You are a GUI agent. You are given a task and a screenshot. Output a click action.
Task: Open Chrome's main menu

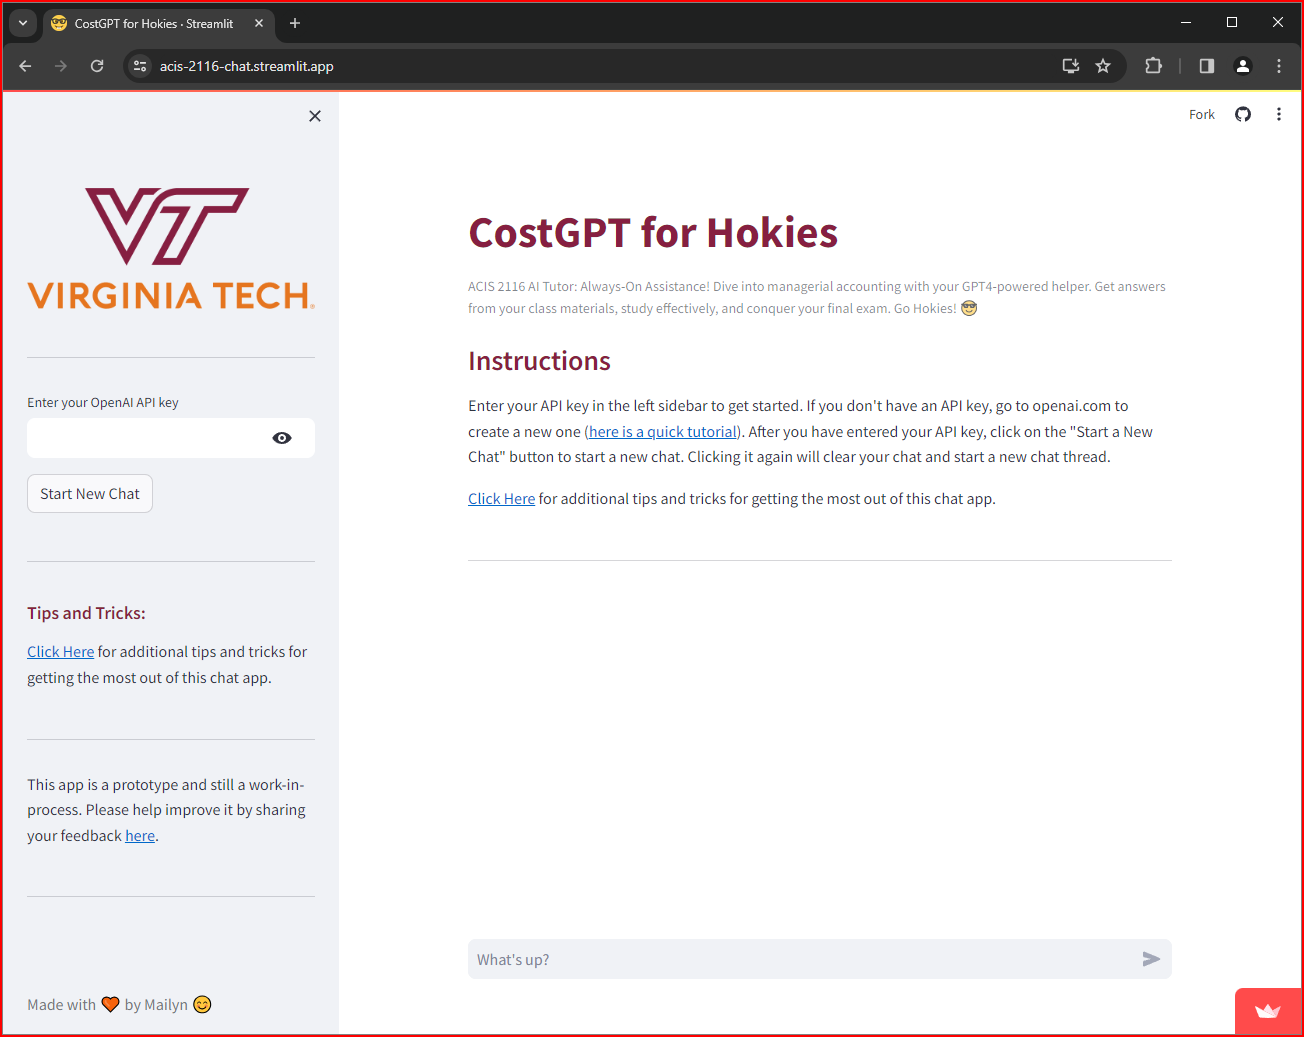(x=1278, y=66)
